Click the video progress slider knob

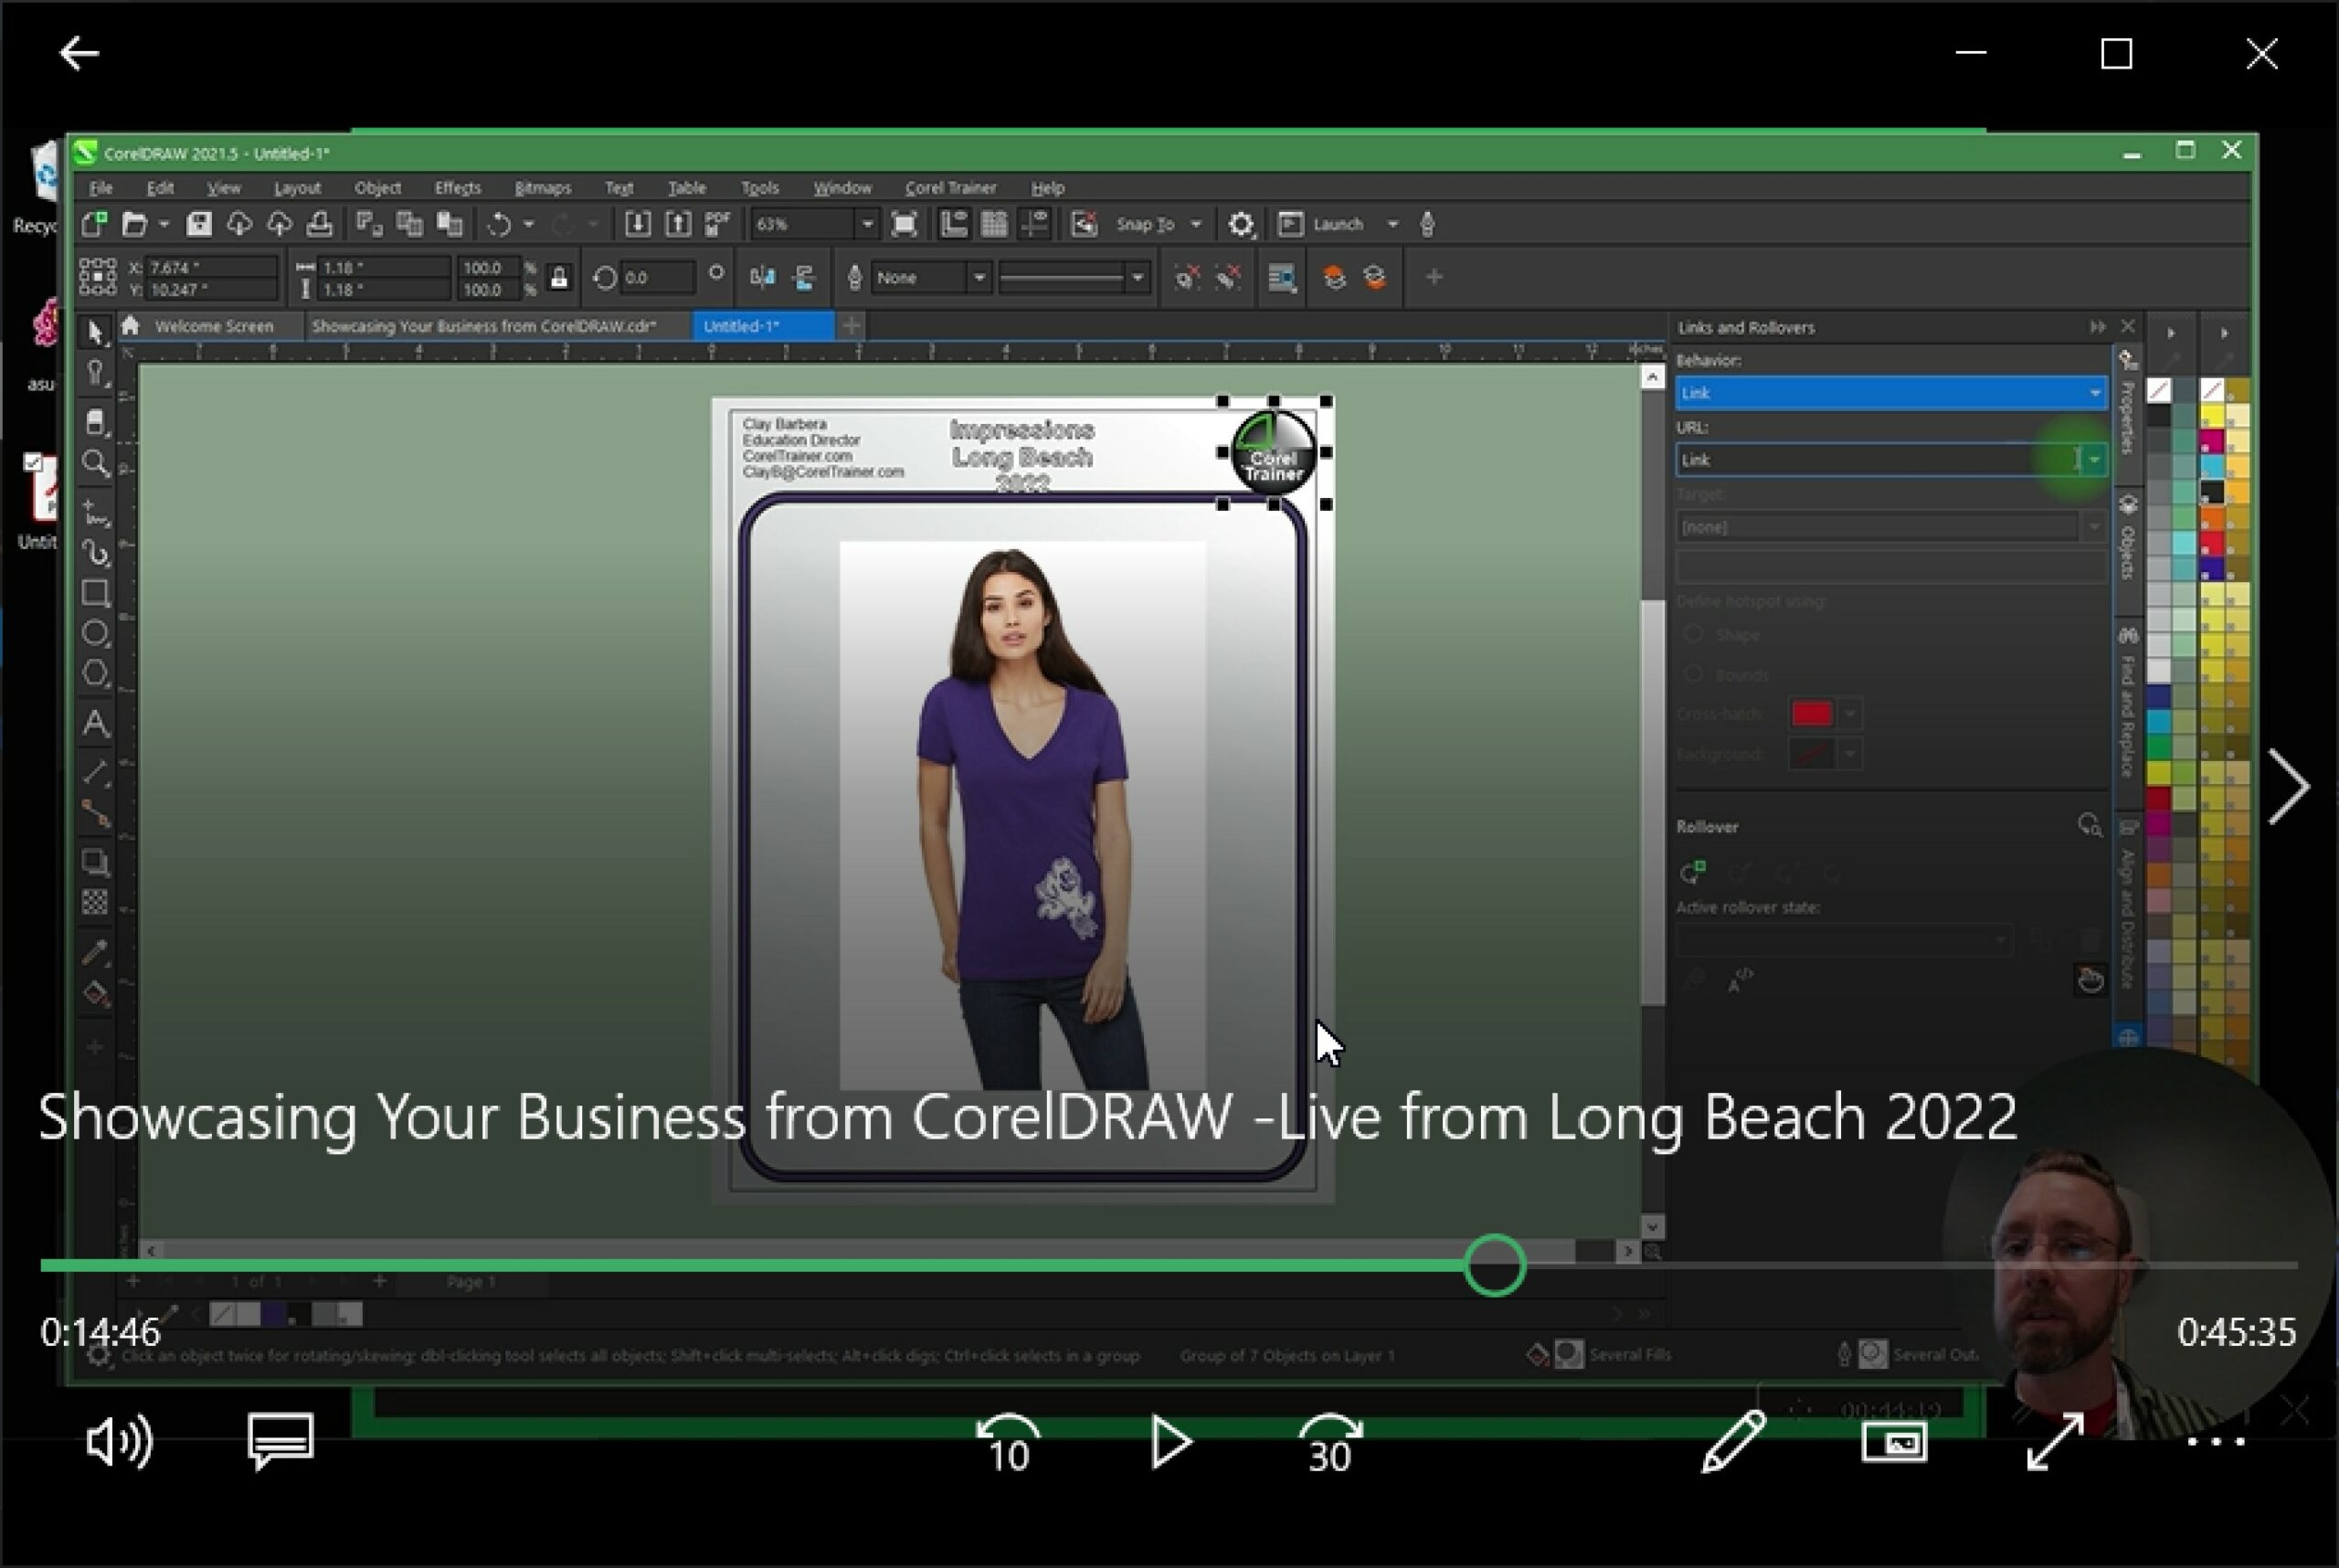1494,1265
